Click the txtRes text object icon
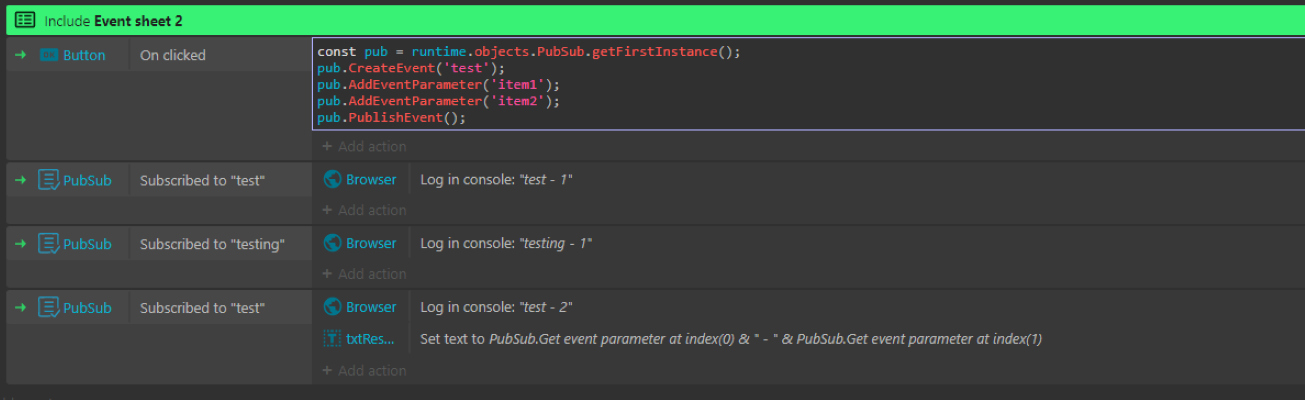 click(x=334, y=339)
